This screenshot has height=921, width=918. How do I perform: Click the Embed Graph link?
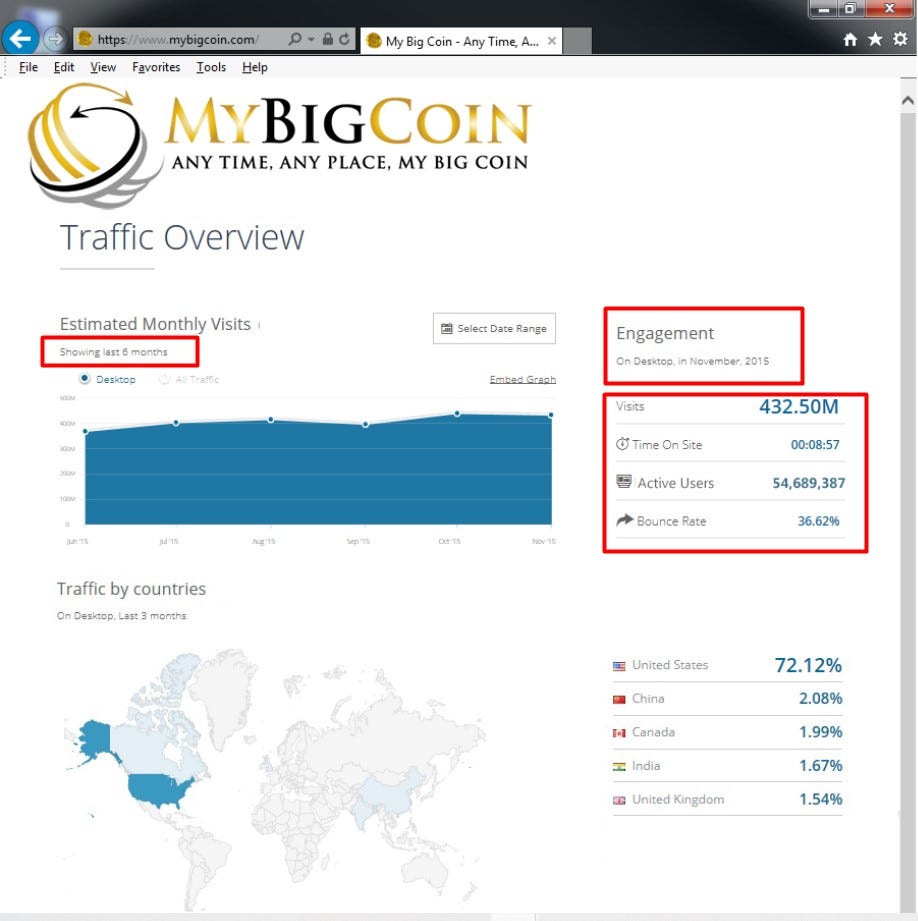pyautogui.click(x=523, y=379)
